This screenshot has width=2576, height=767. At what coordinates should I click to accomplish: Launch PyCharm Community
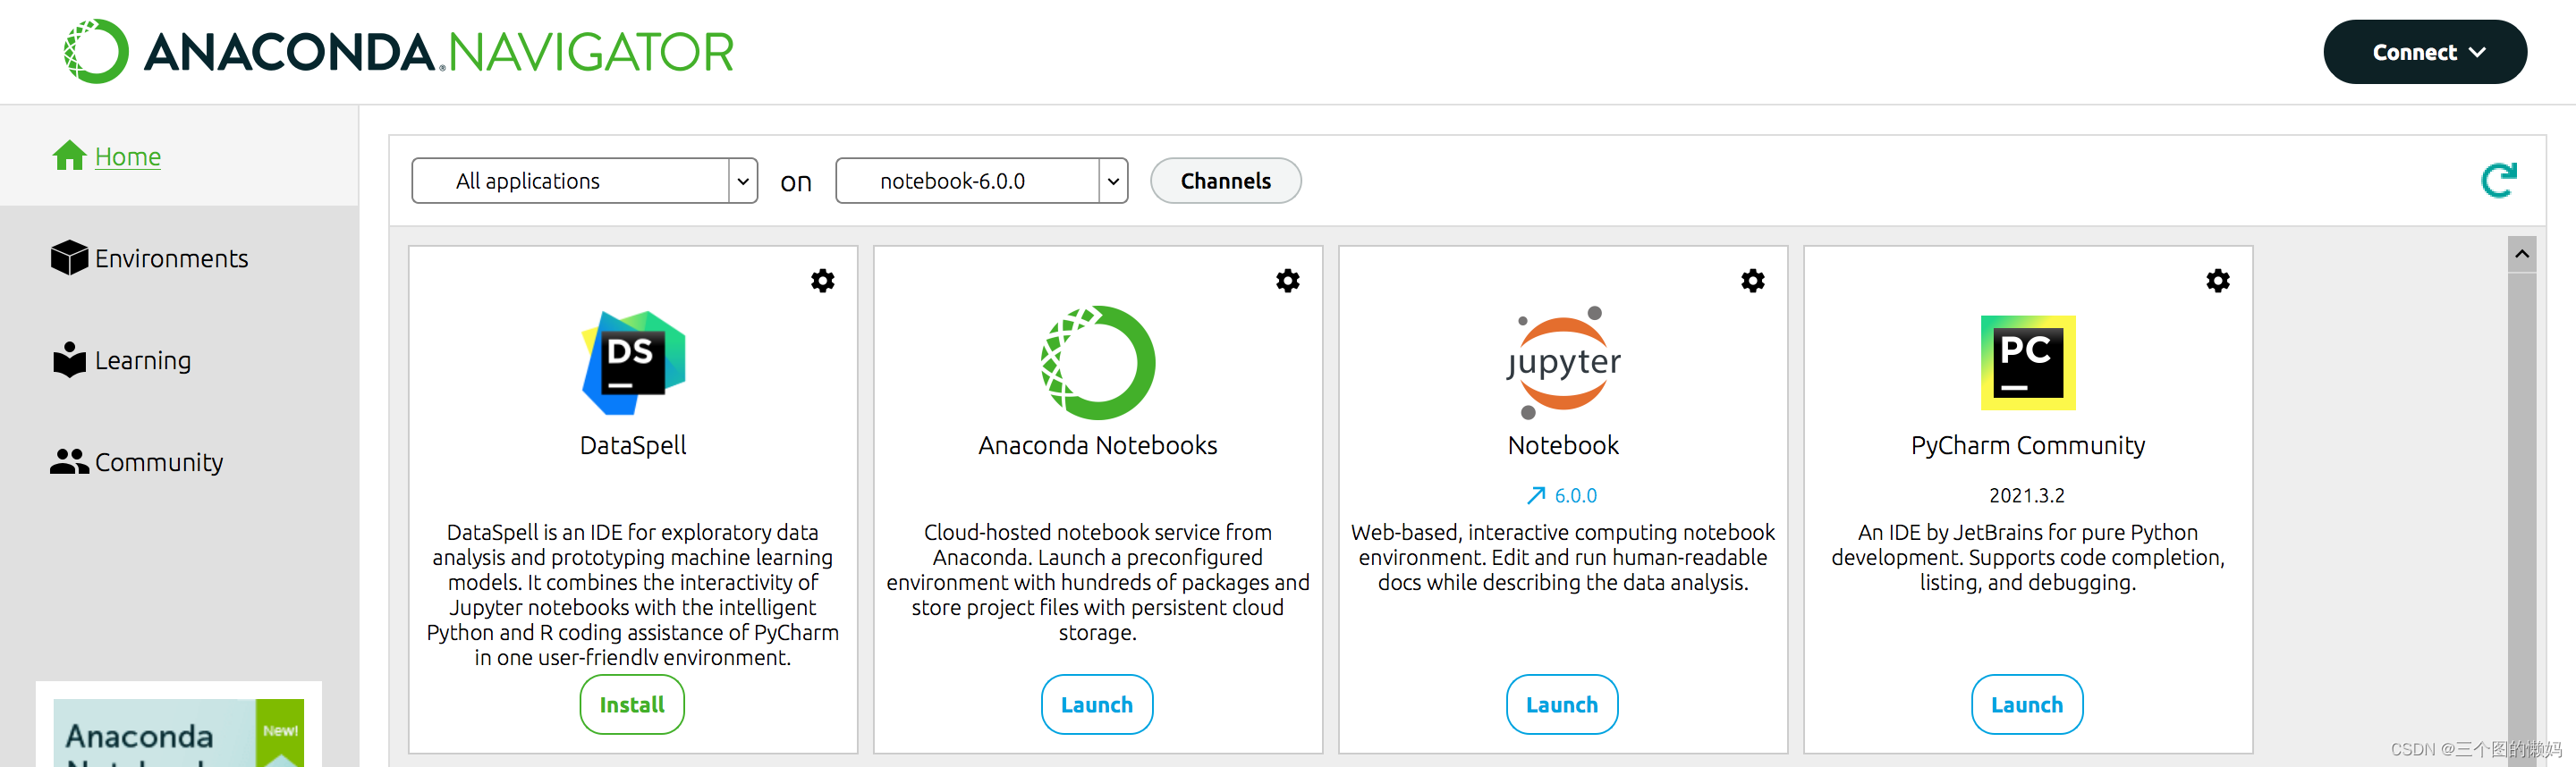click(2027, 704)
